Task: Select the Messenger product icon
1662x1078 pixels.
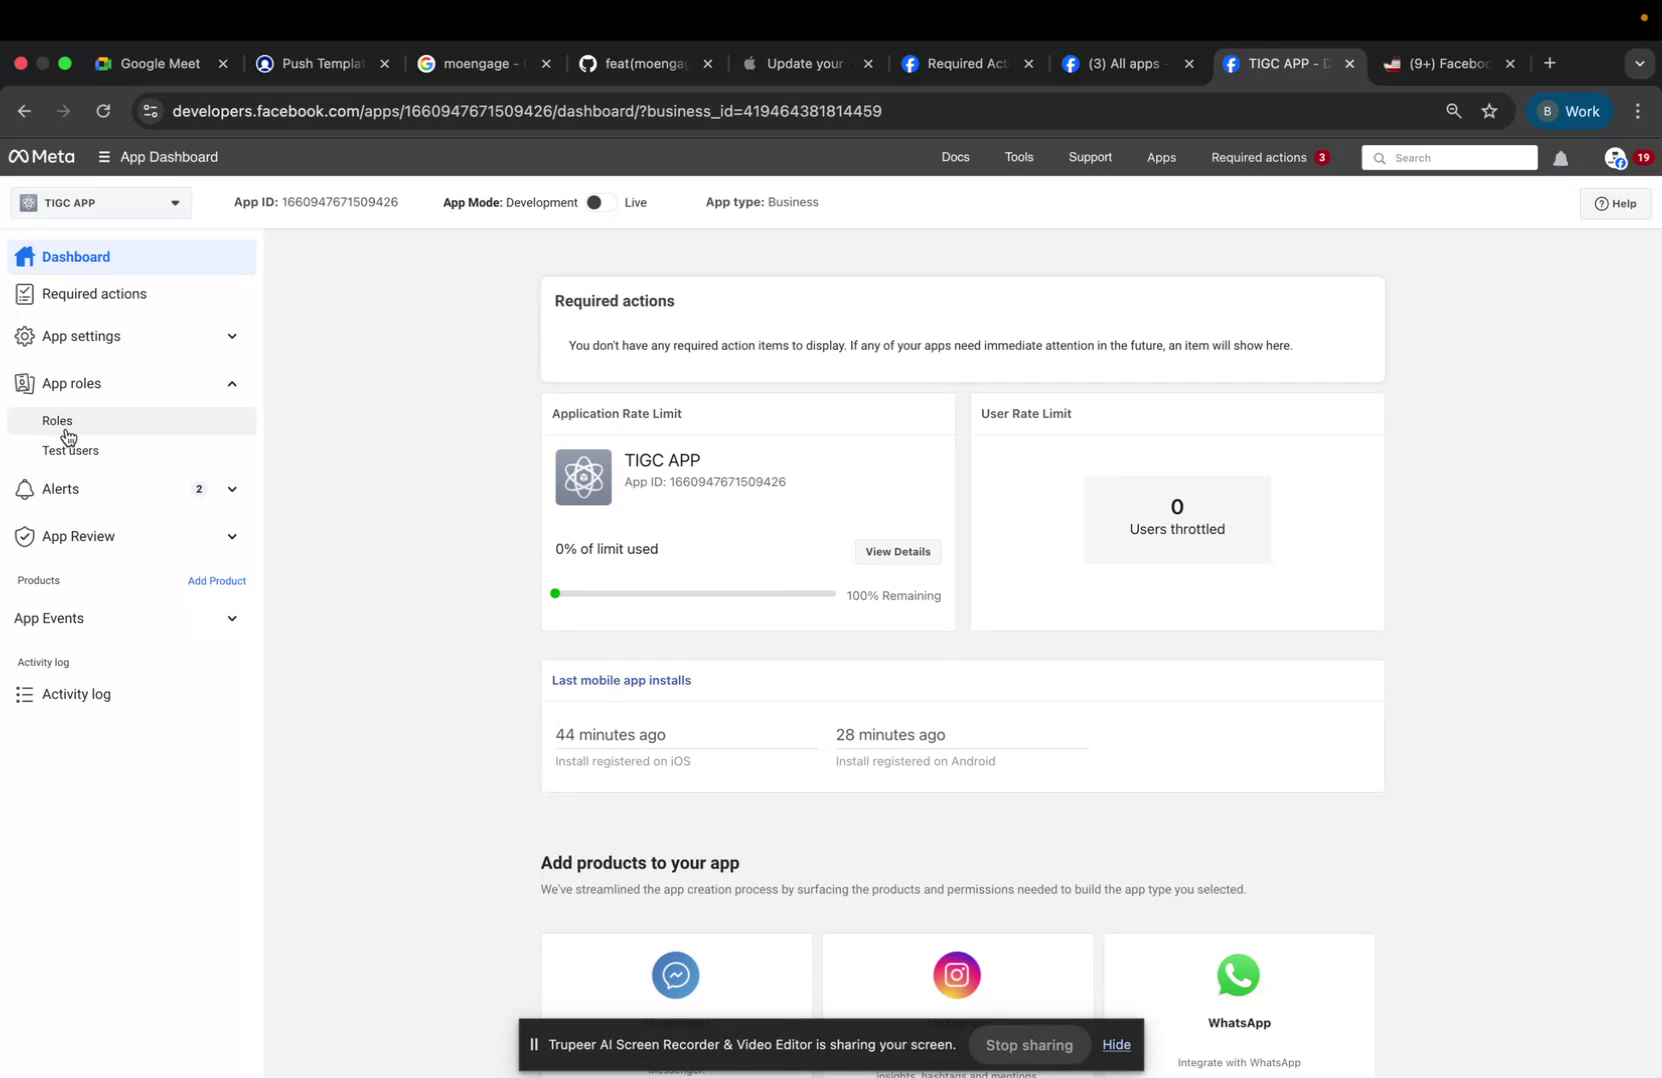Action: (675, 975)
